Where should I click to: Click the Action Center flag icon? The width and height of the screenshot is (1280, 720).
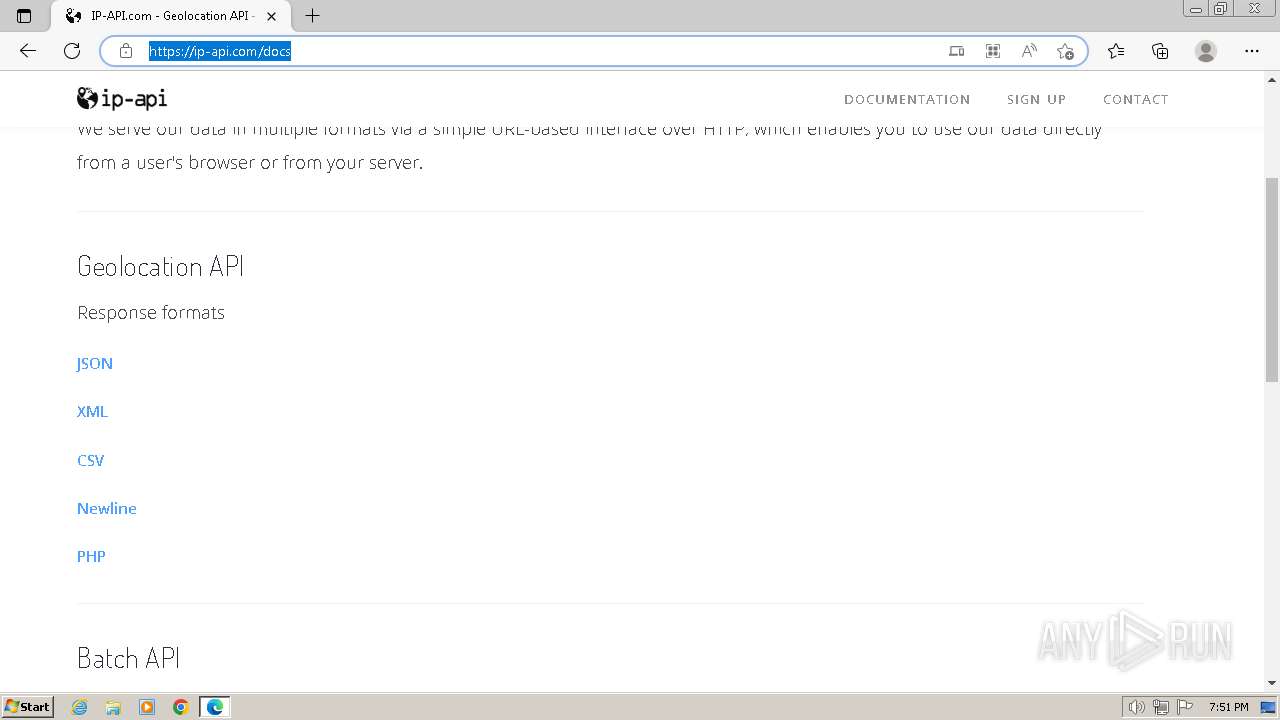[1184, 707]
